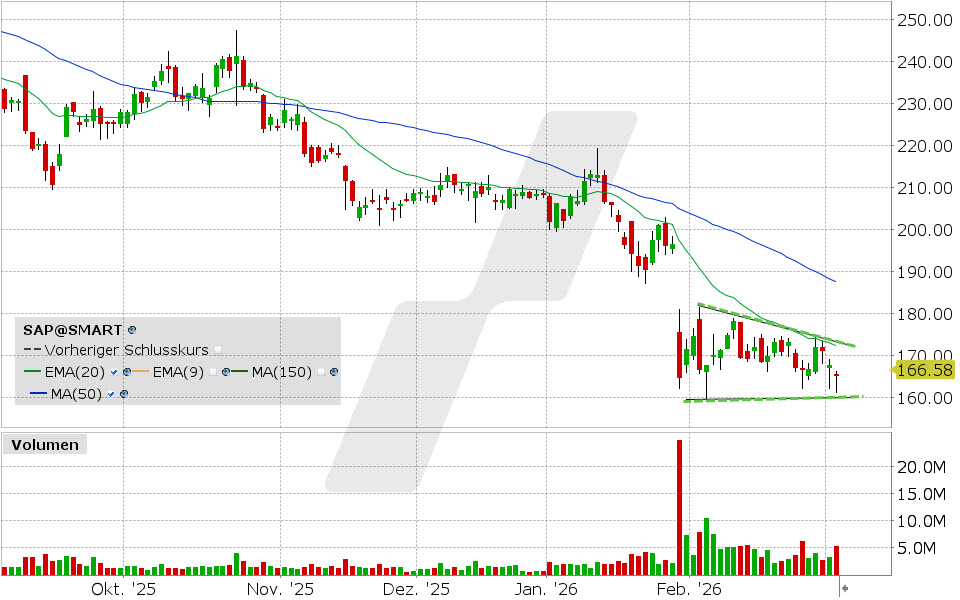Click the Volumen panel header
This screenshot has height=600, width=960.
[44, 444]
